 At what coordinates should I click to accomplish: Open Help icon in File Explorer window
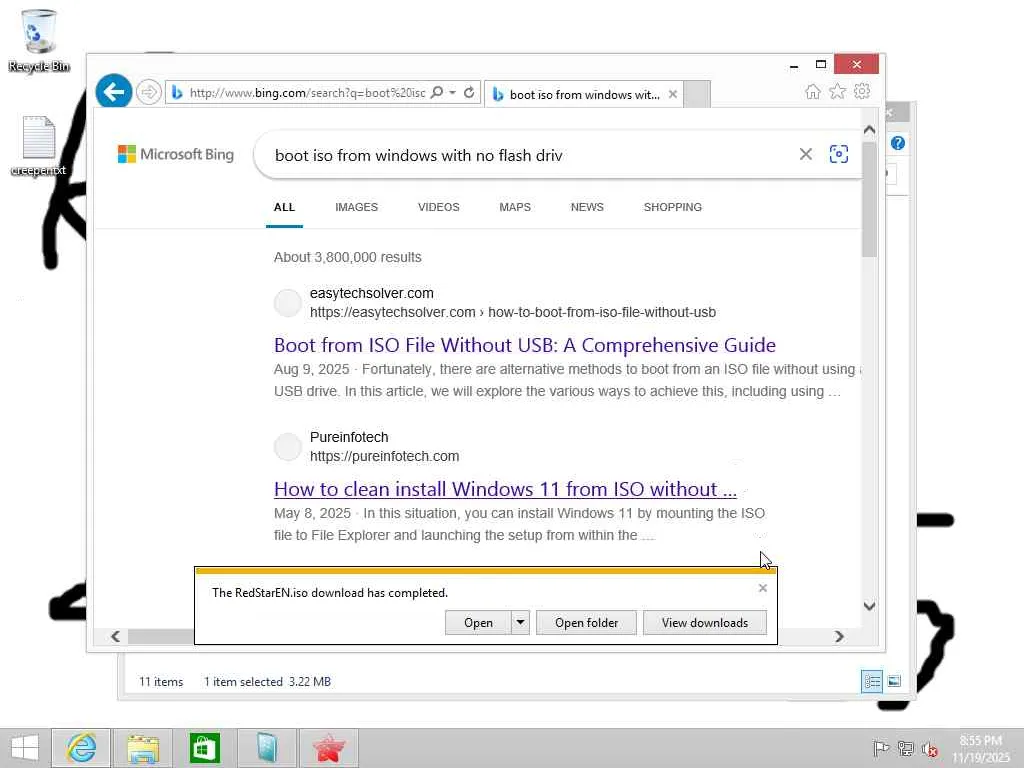coord(898,143)
